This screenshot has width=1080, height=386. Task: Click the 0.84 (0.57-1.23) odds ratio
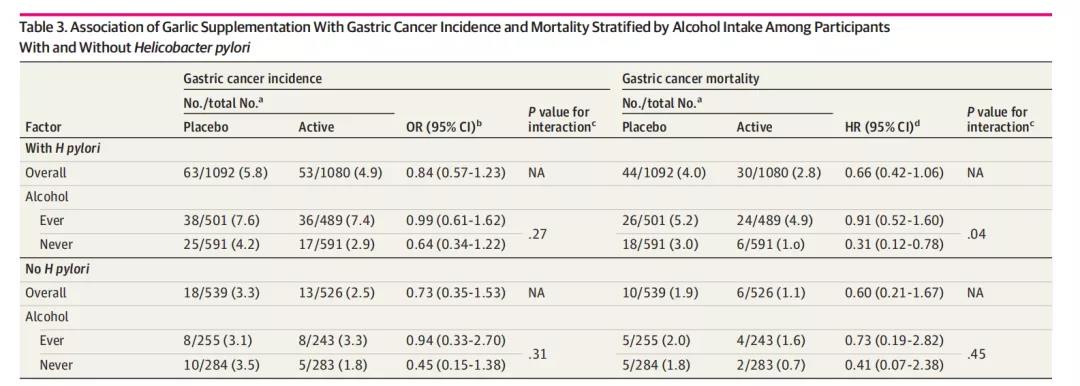[x=456, y=173]
